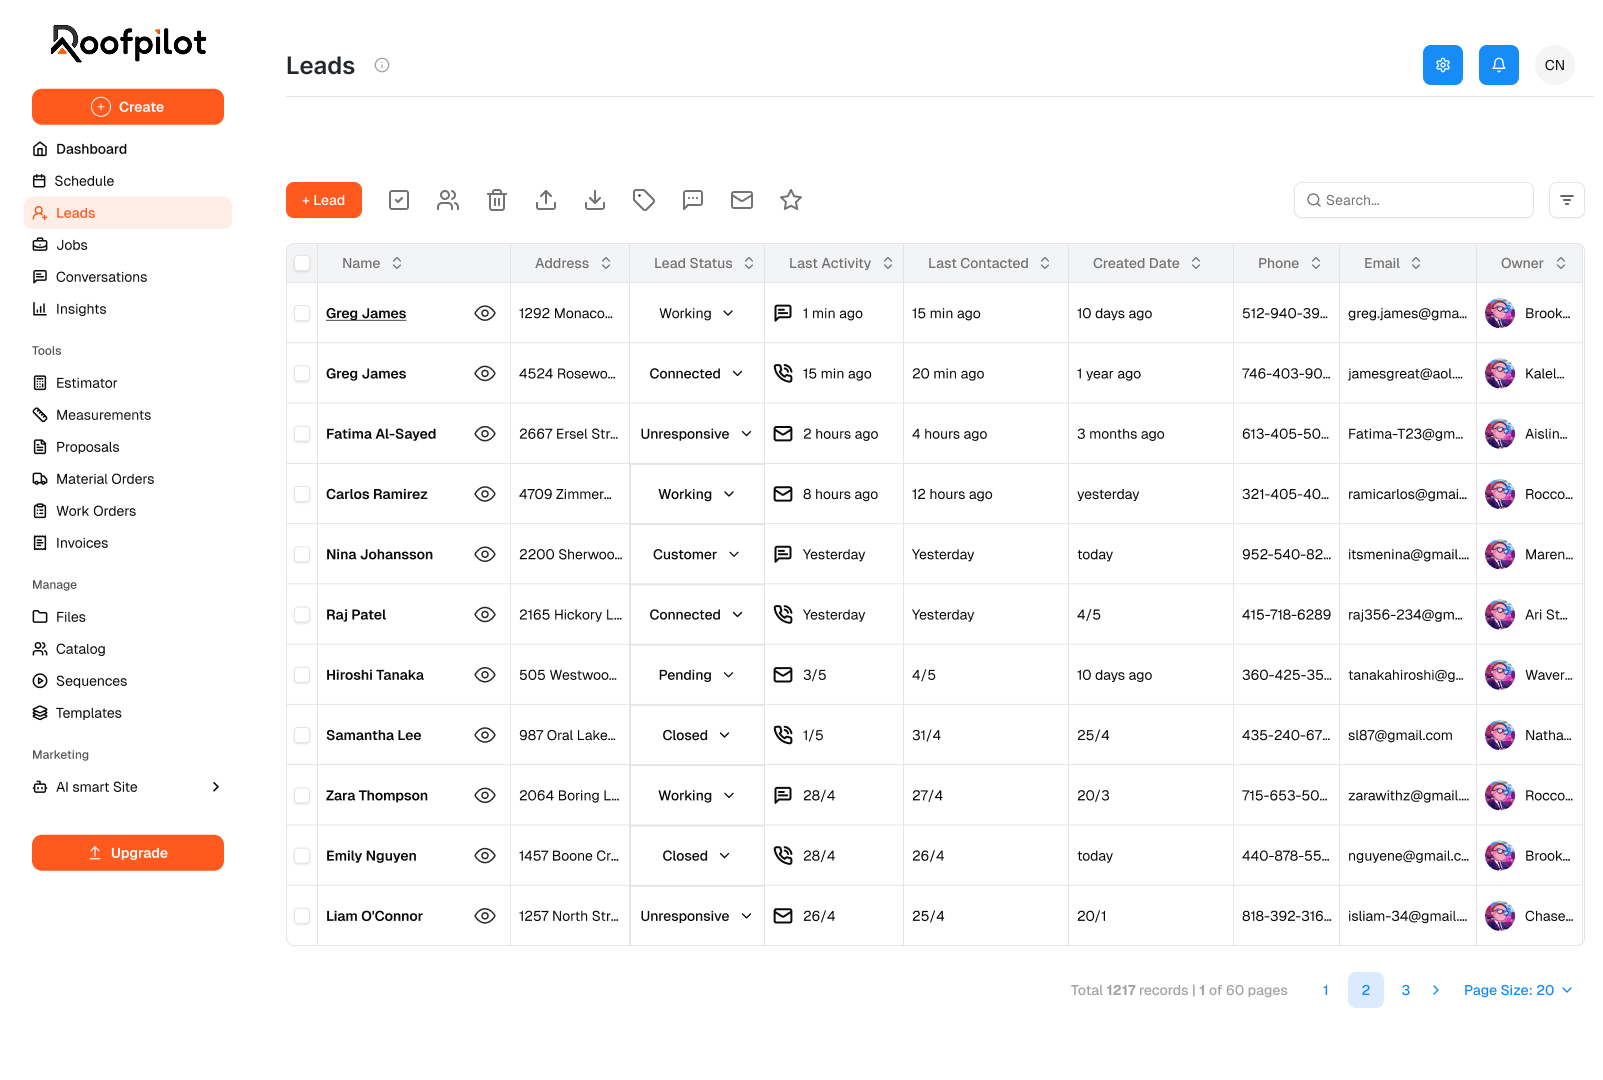The width and height of the screenshot is (1603, 1080).
Task: Go to page 1
Action: 1326,990
